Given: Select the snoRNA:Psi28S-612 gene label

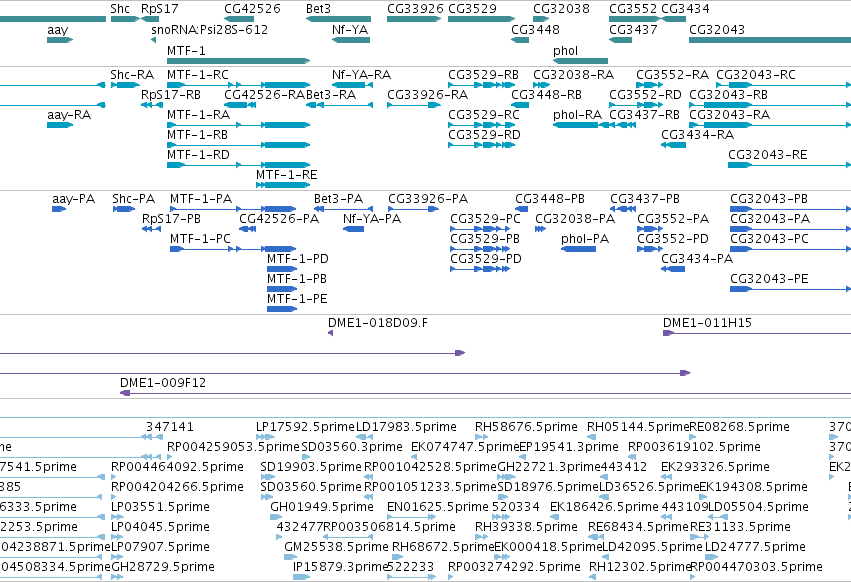Looking at the screenshot, I should pyautogui.click(x=209, y=29).
